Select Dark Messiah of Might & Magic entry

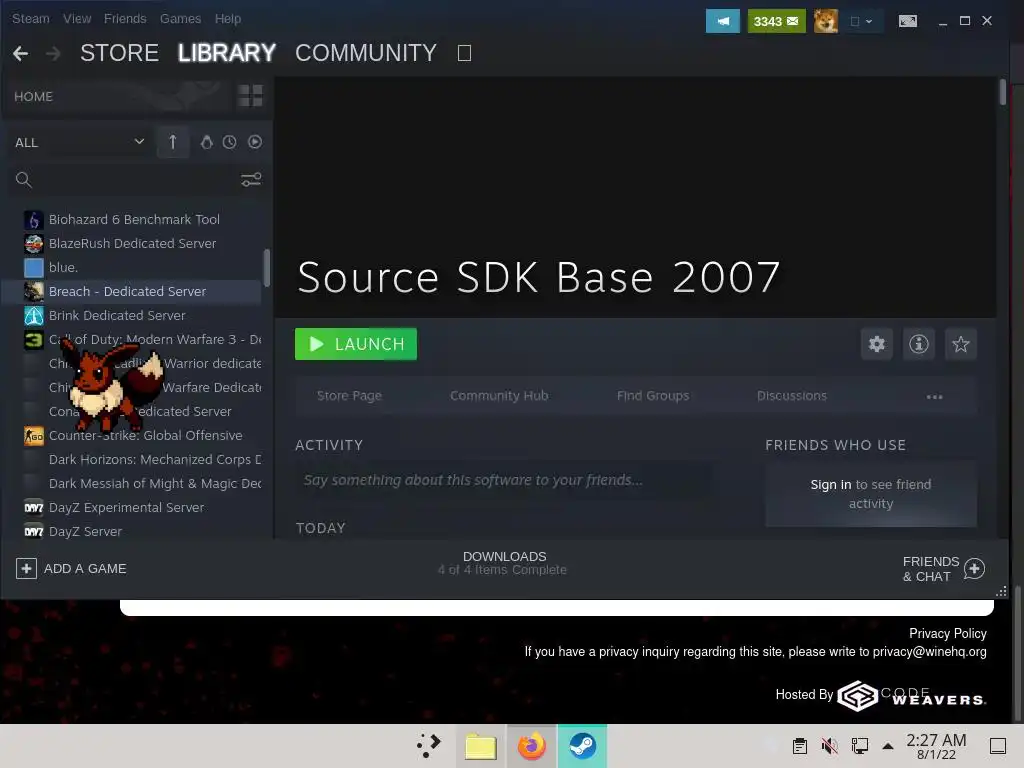pyautogui.click(x=155, y=484)
